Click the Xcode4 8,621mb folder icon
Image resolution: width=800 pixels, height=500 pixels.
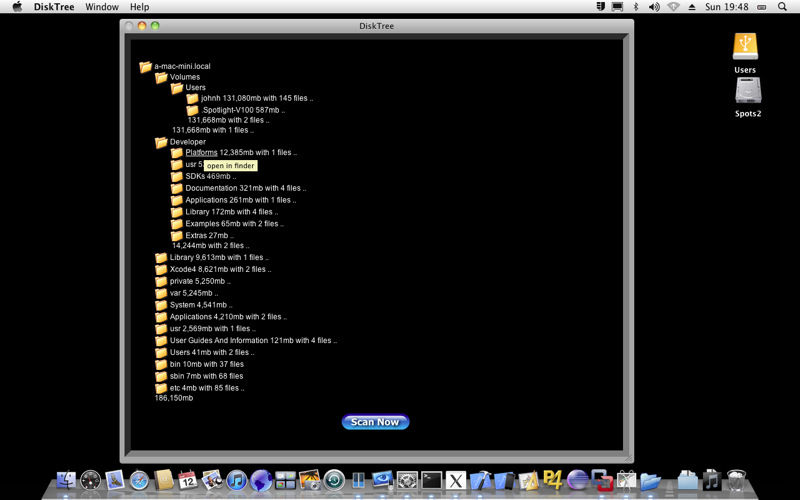pos(161,269)
